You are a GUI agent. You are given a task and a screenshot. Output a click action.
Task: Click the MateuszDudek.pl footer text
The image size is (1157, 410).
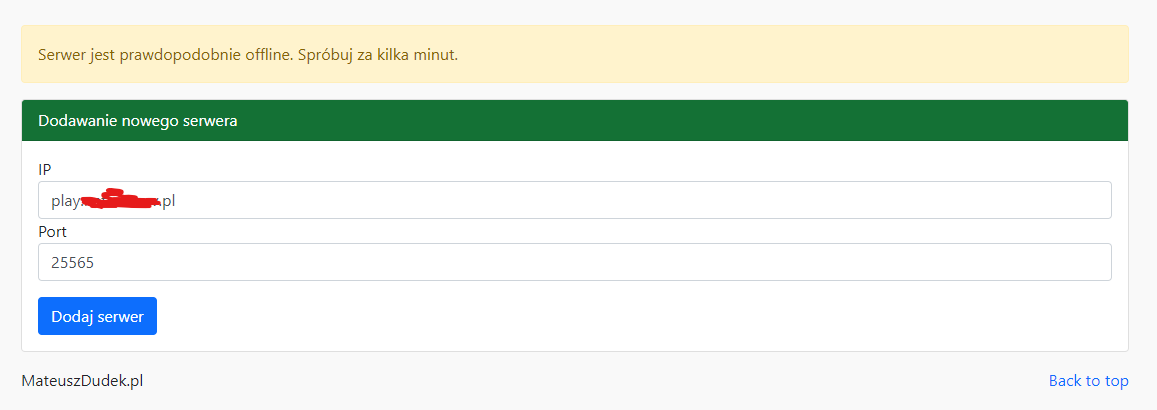pos(89,380)
